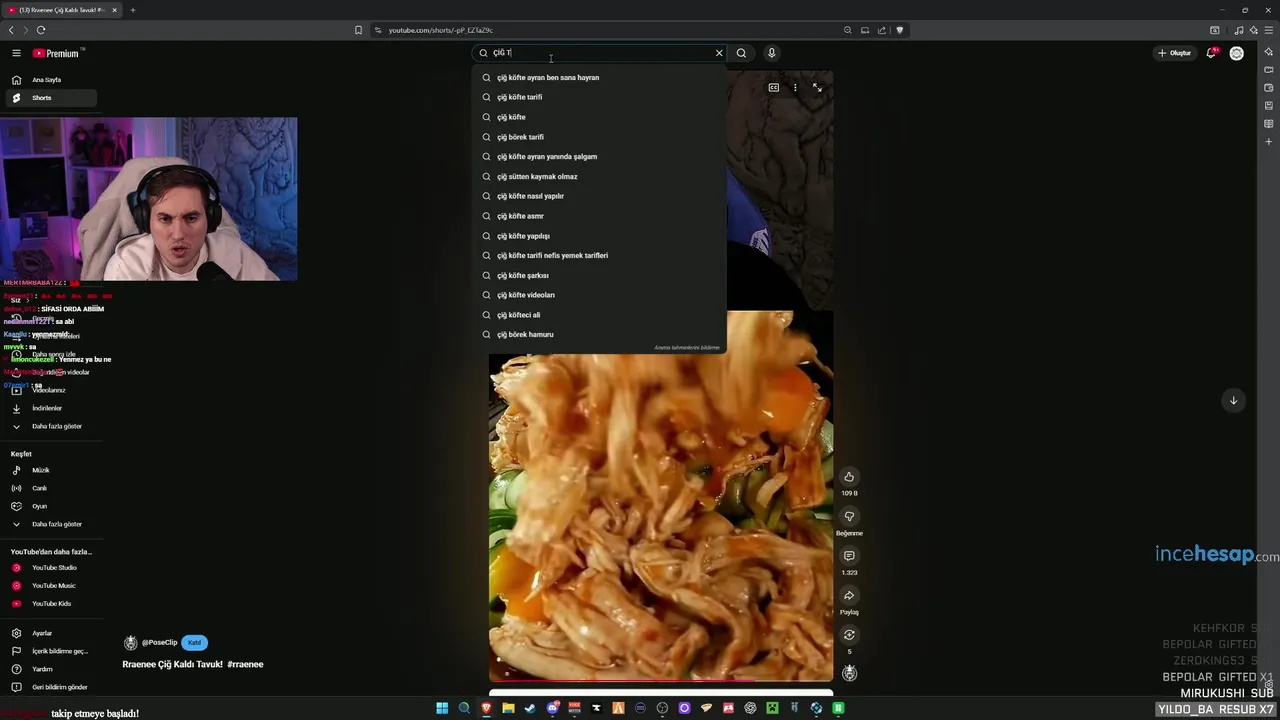Choose suggestion 'çiğ köfte tarifi'
Image resolution: width=1280 pixels, height=720 pixels.
coord(600,97)
